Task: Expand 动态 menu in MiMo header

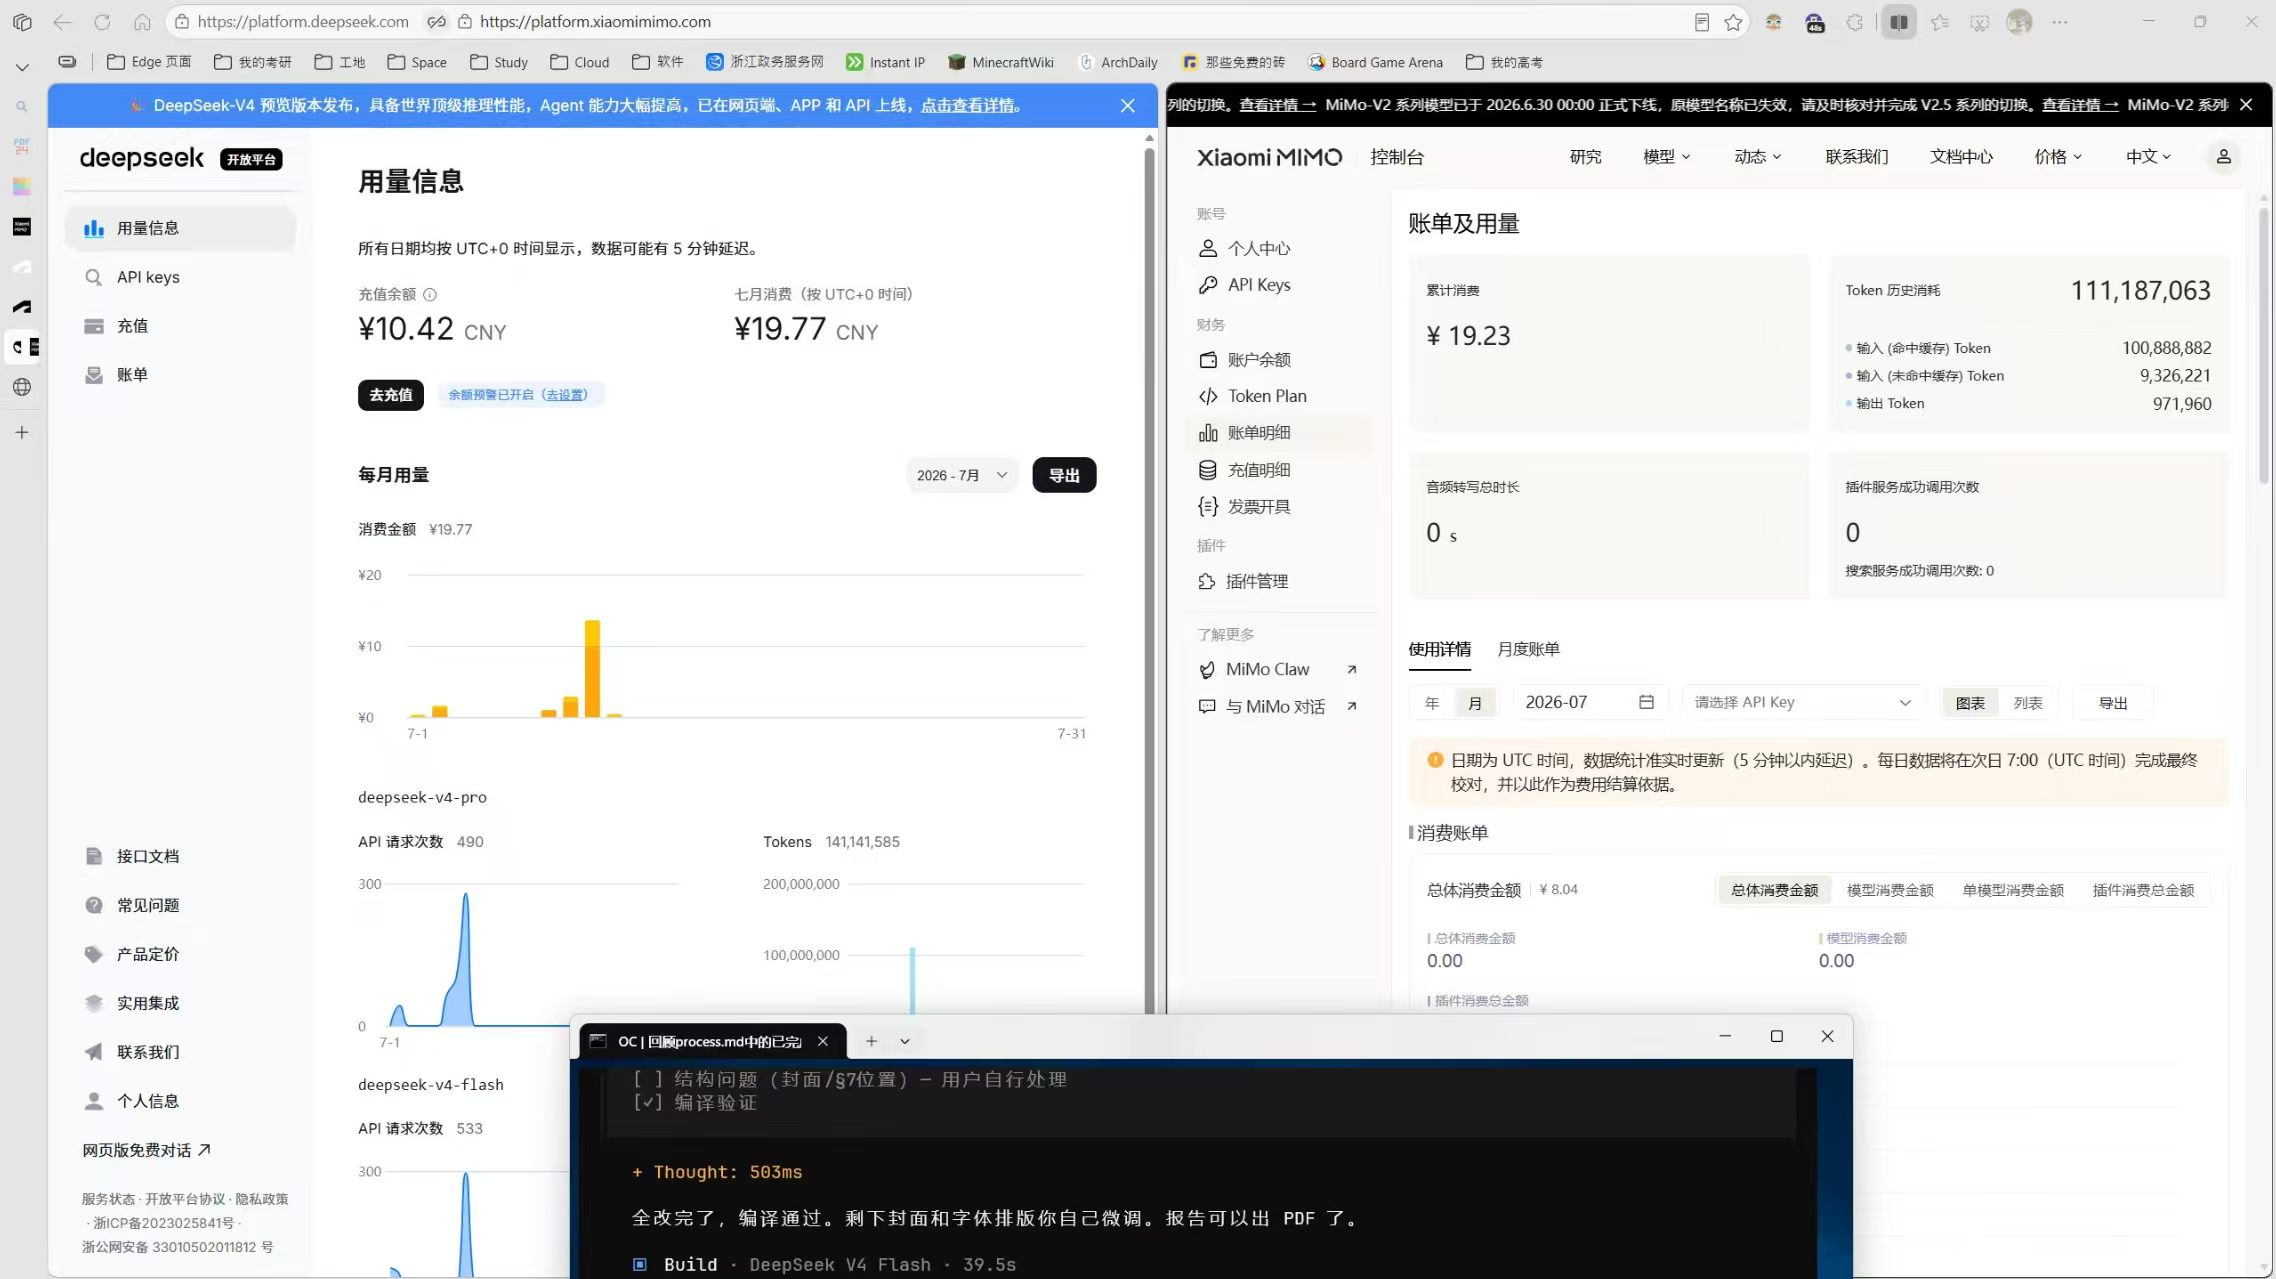Action: [x=1757, y=157]
